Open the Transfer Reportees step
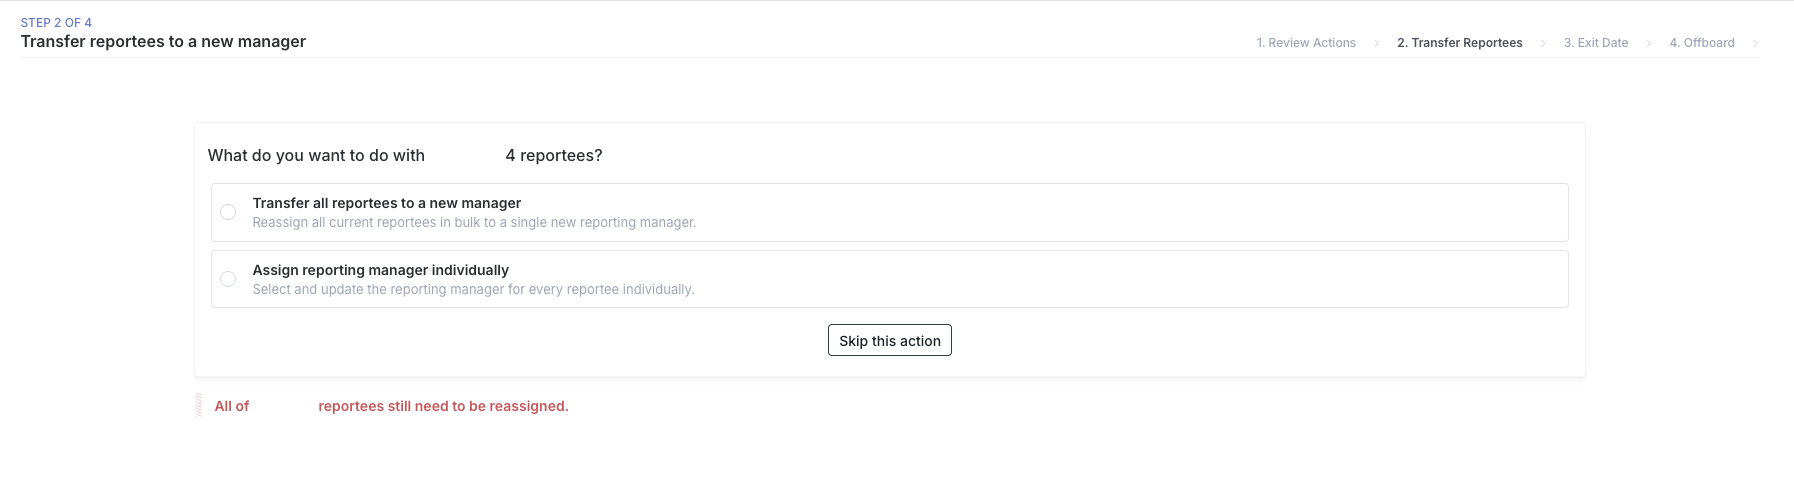This screenshot has width=1794, height=494. 1459,43
